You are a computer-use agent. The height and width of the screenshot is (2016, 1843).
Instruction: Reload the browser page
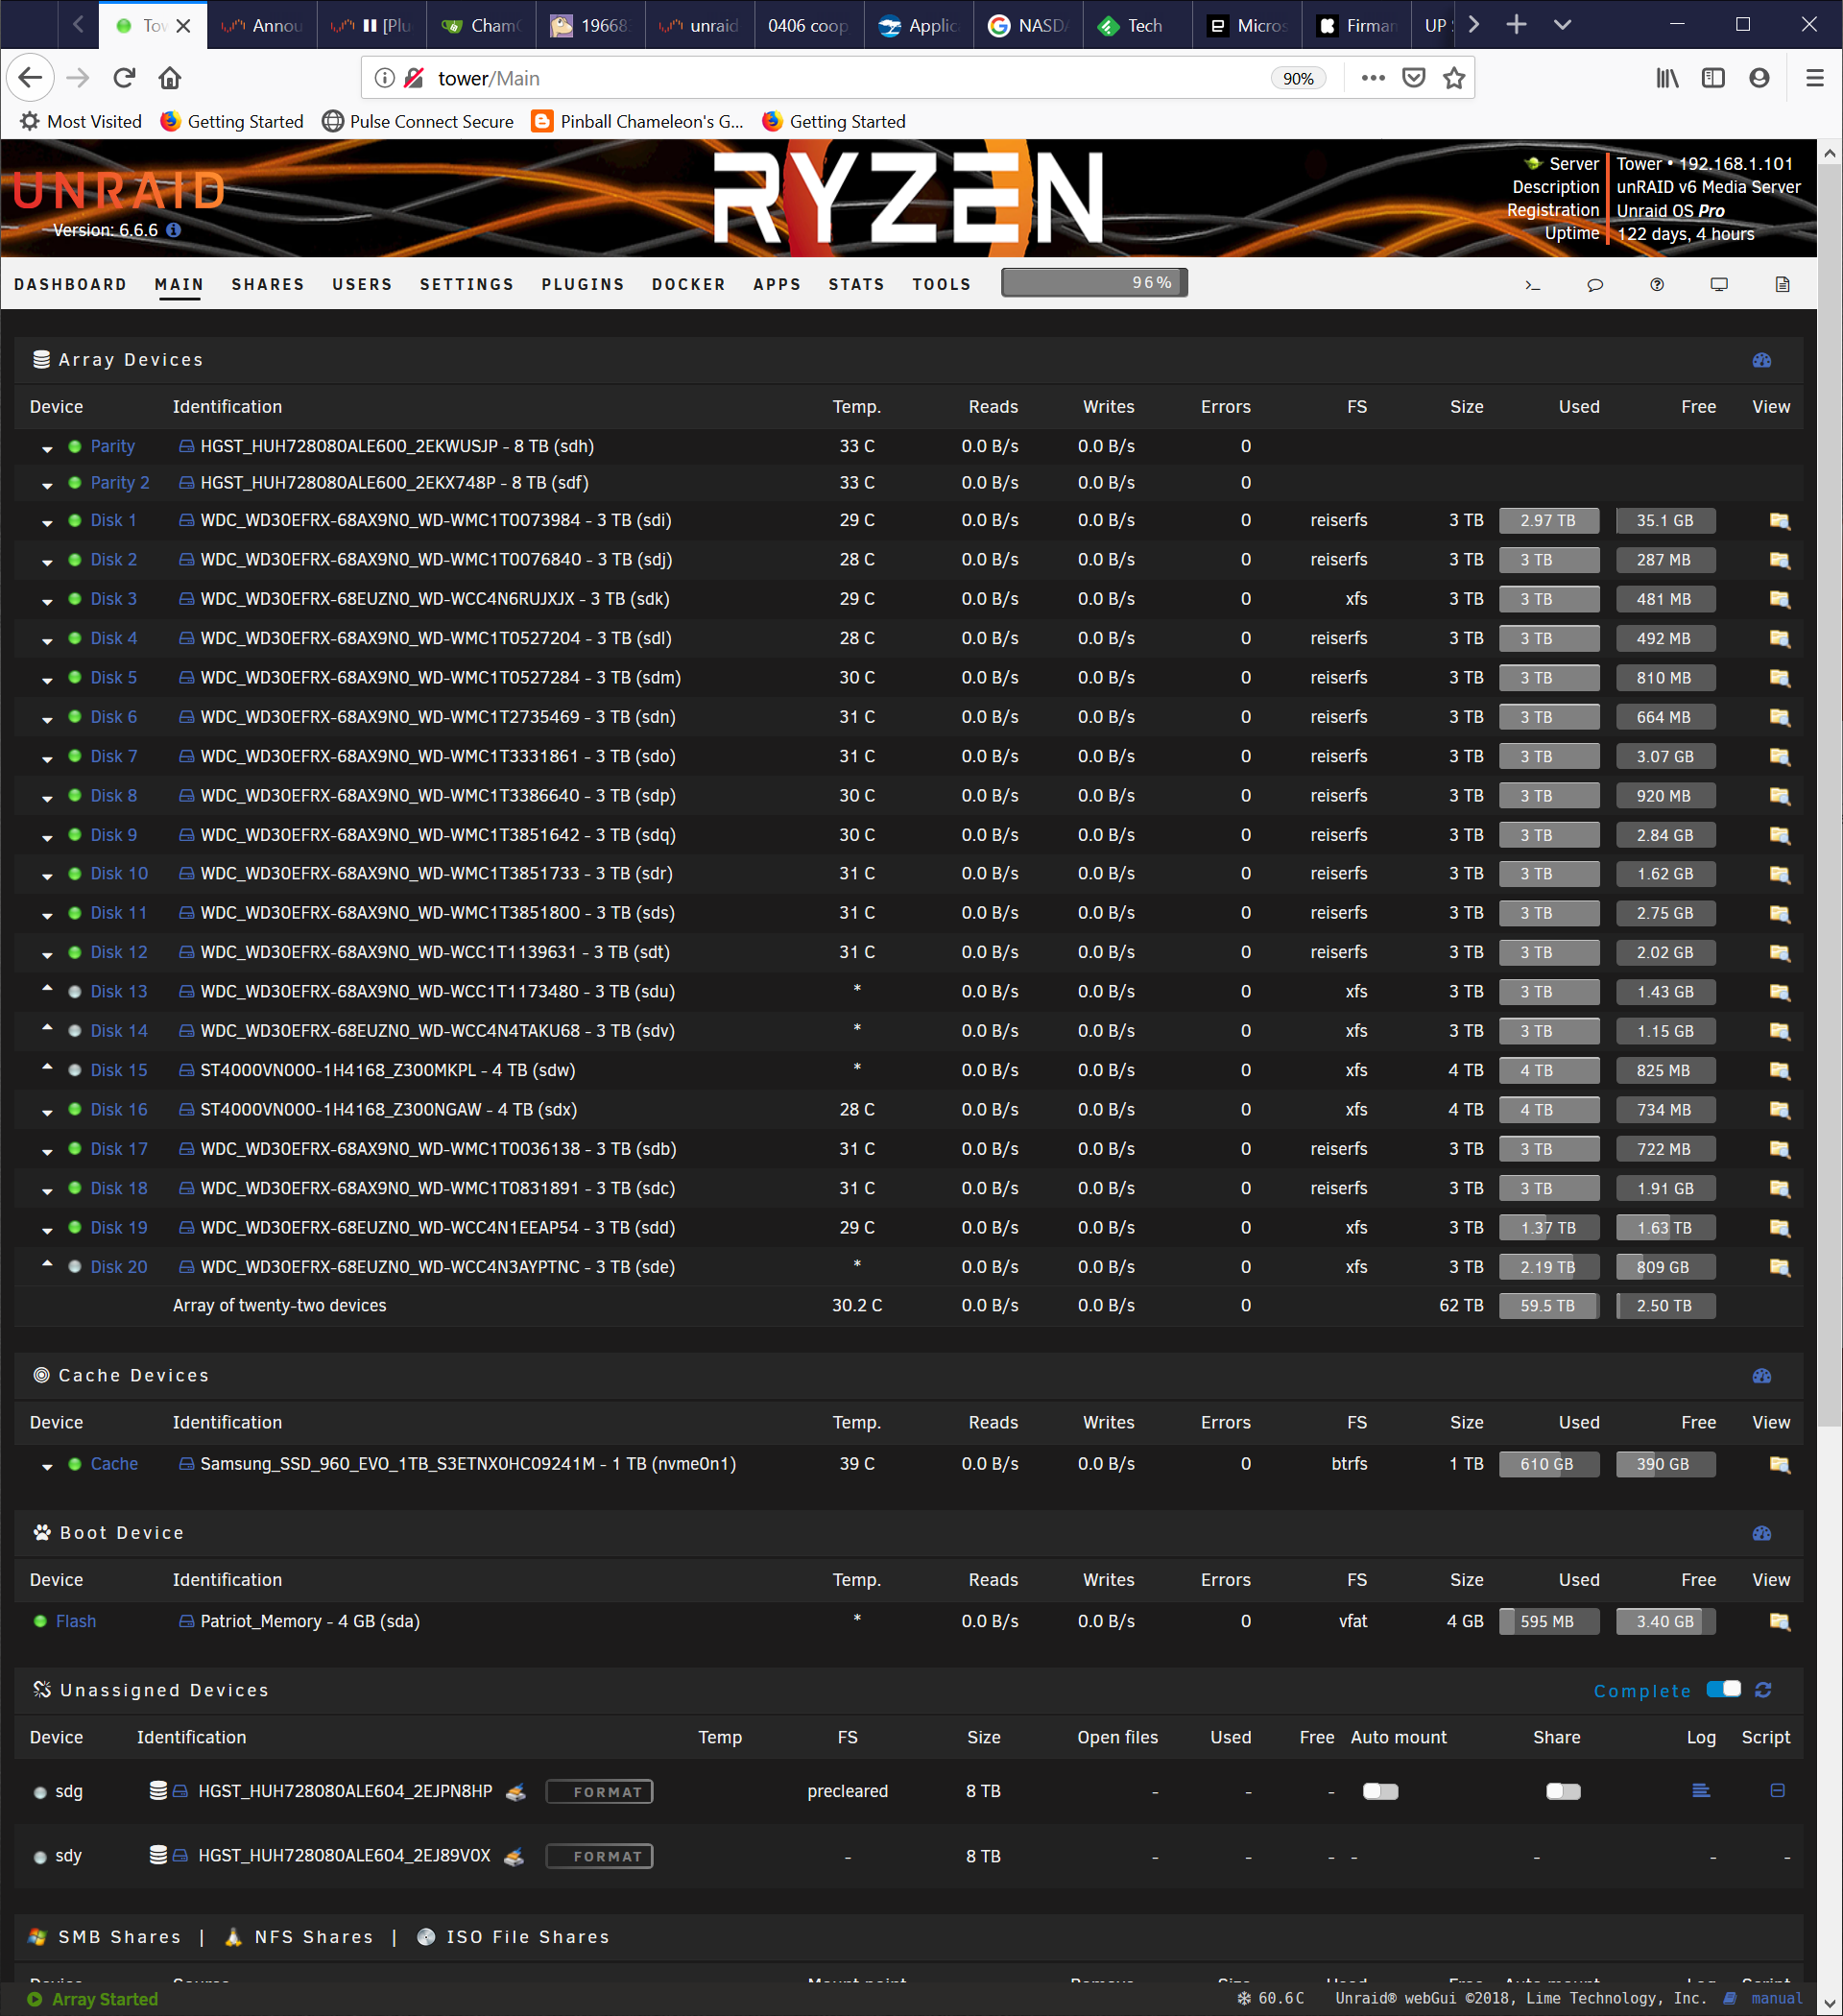pyautogui.click(x=124, y=78)
